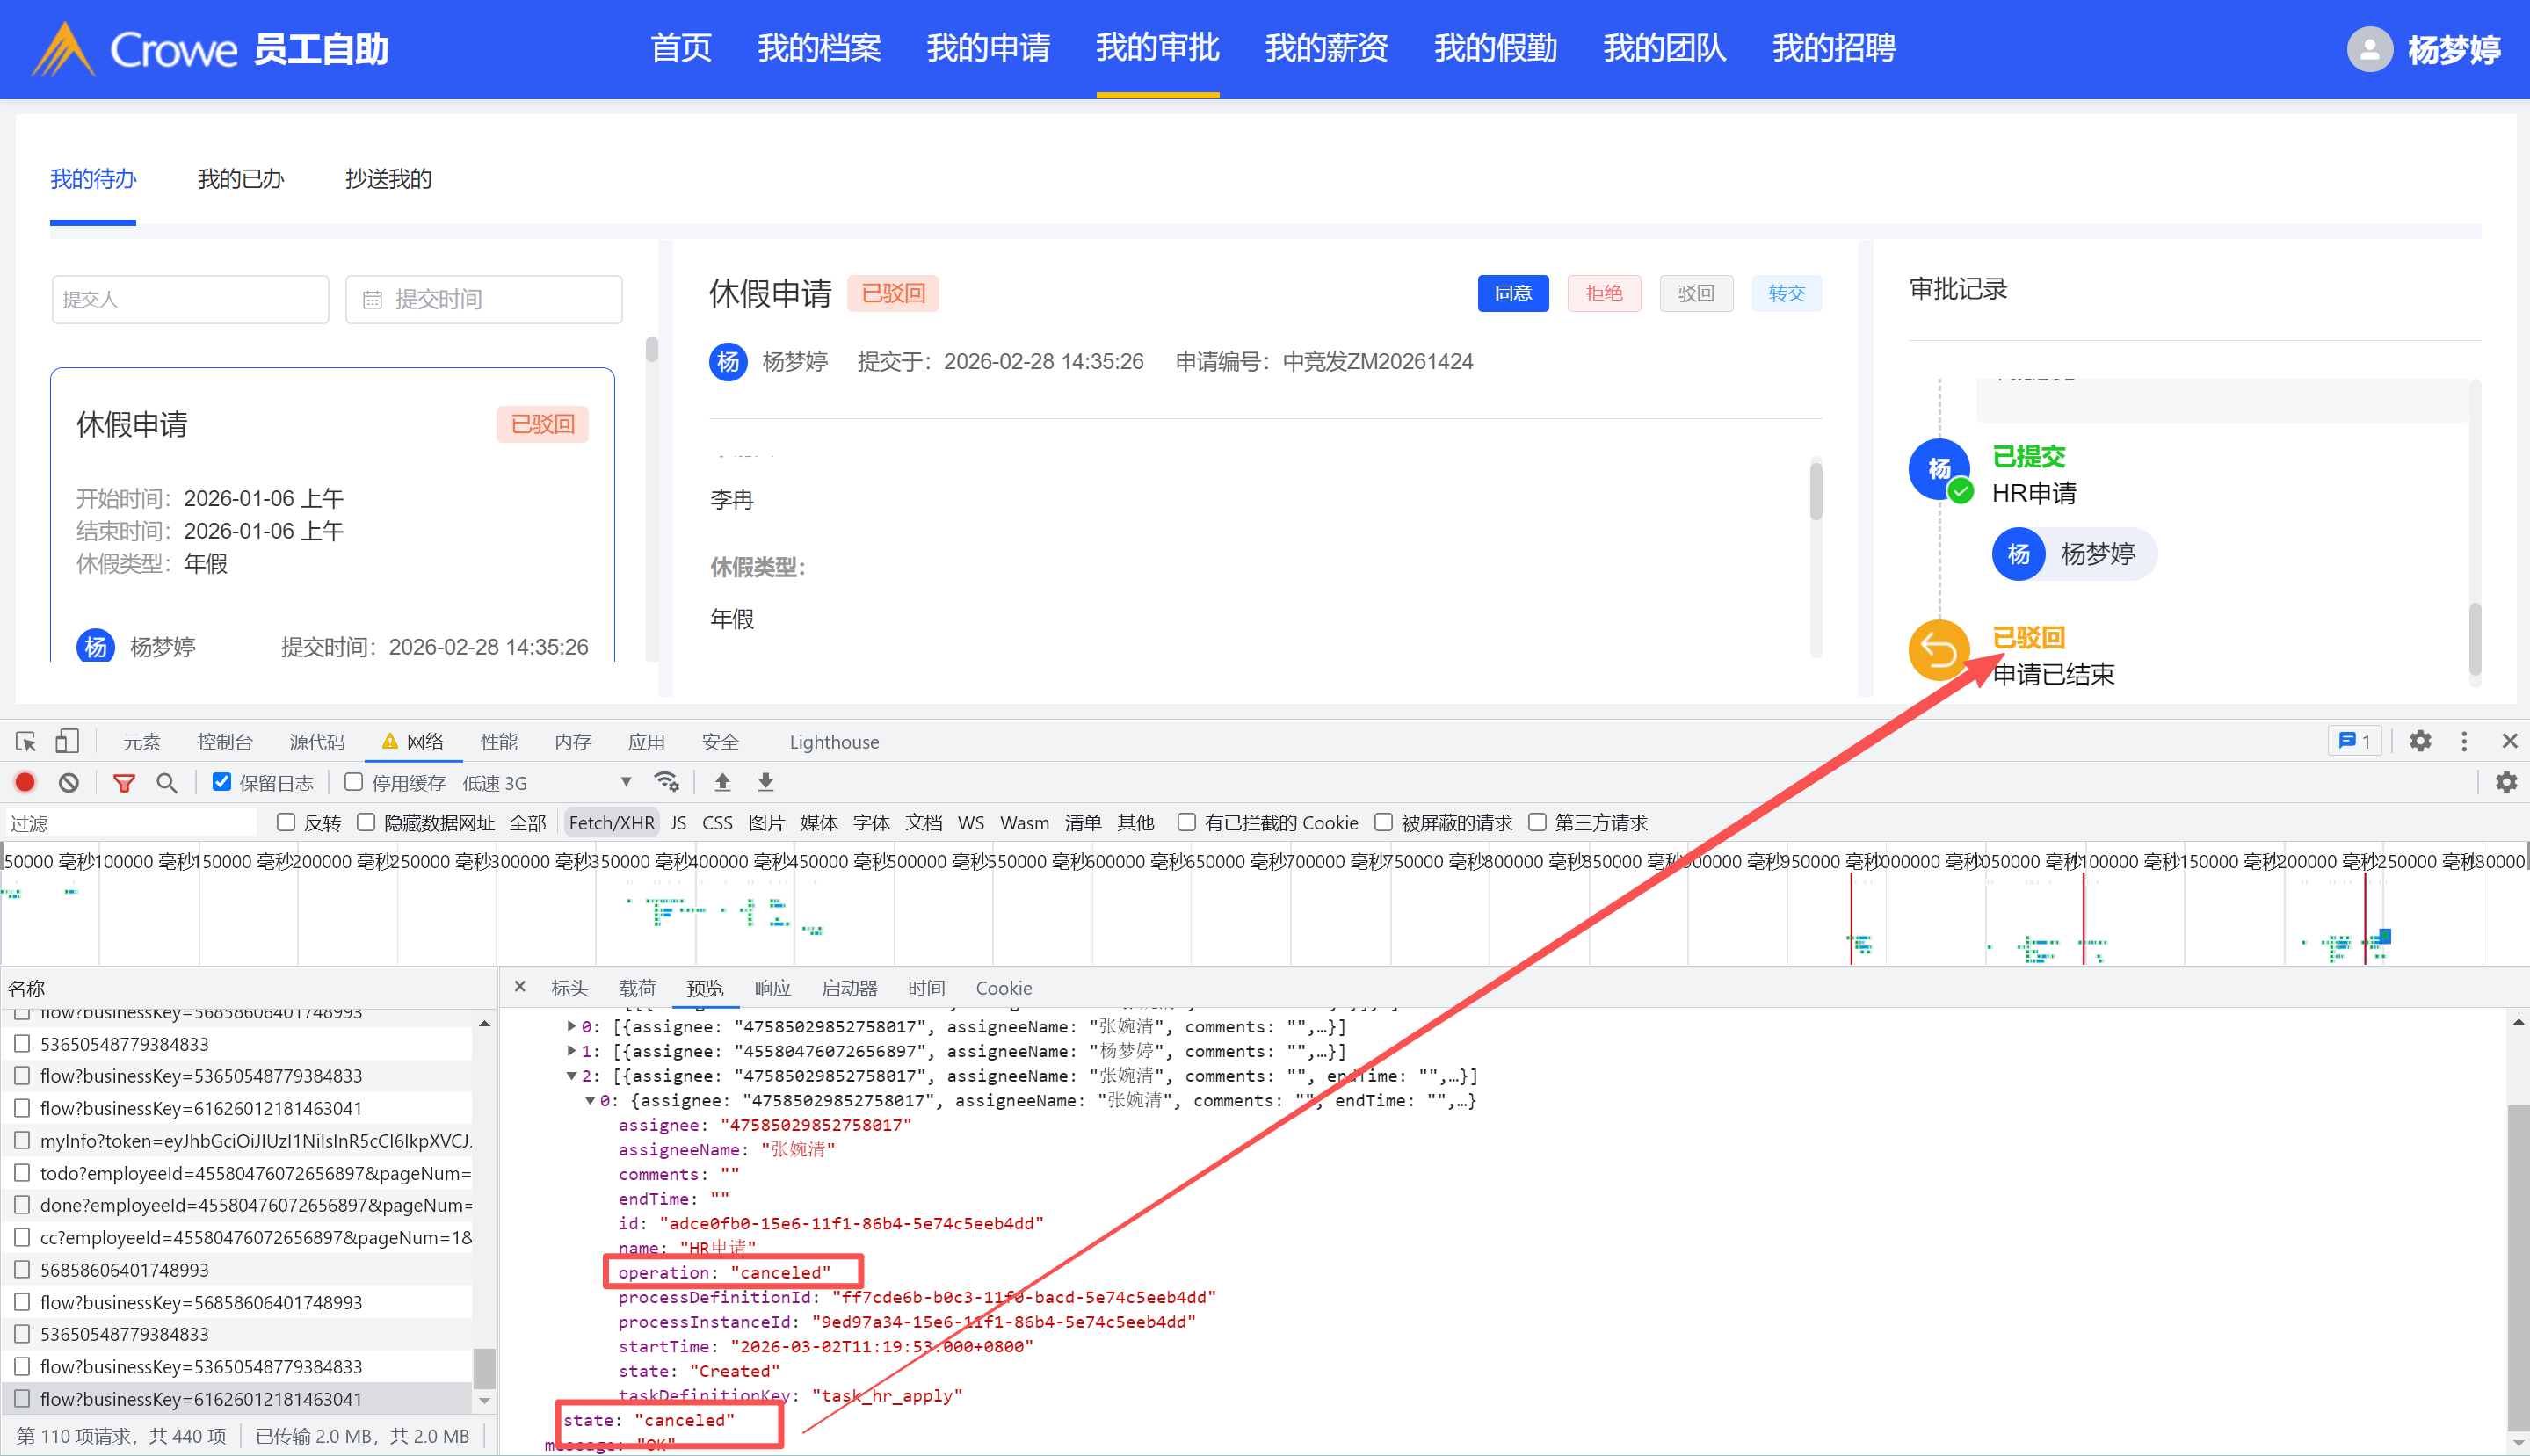The height and width of the screenshot is (1456, 2530).
Task: Expand array item 1 for 杨梦婷
Action: (571, 1051)
